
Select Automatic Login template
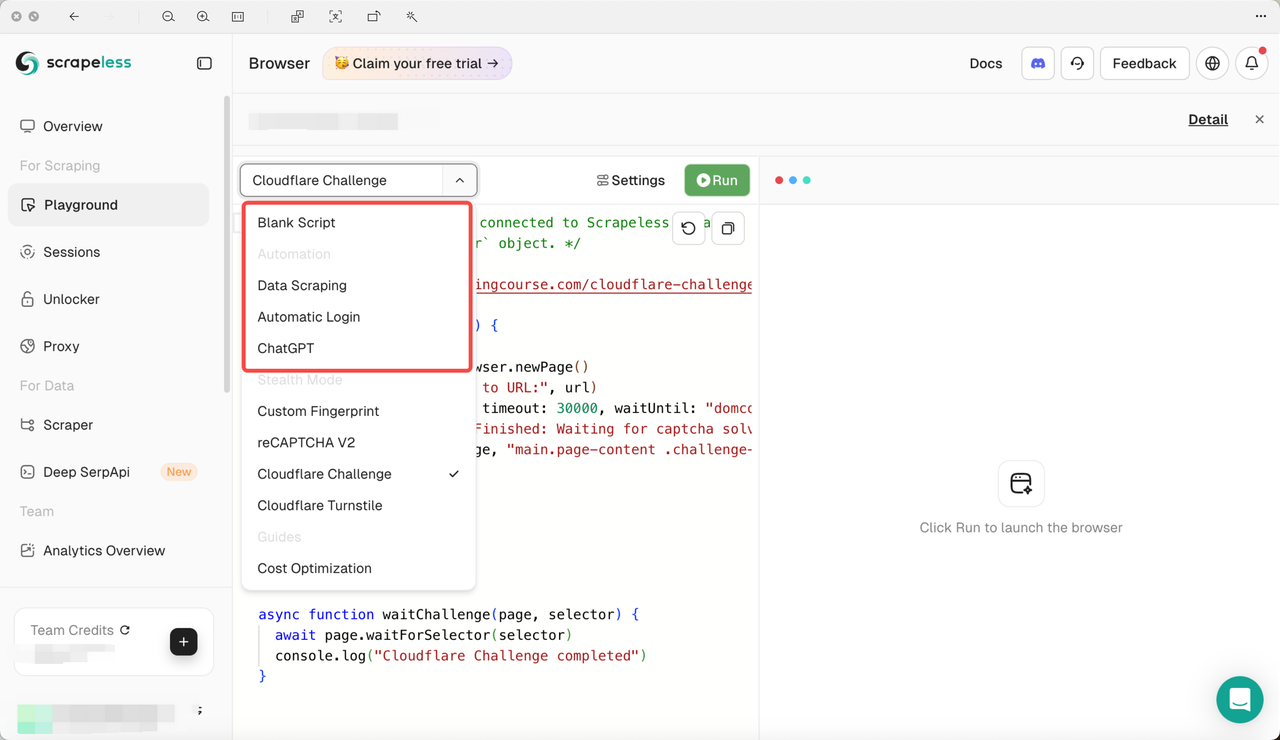pyautogui.click(x=358, y=317)
